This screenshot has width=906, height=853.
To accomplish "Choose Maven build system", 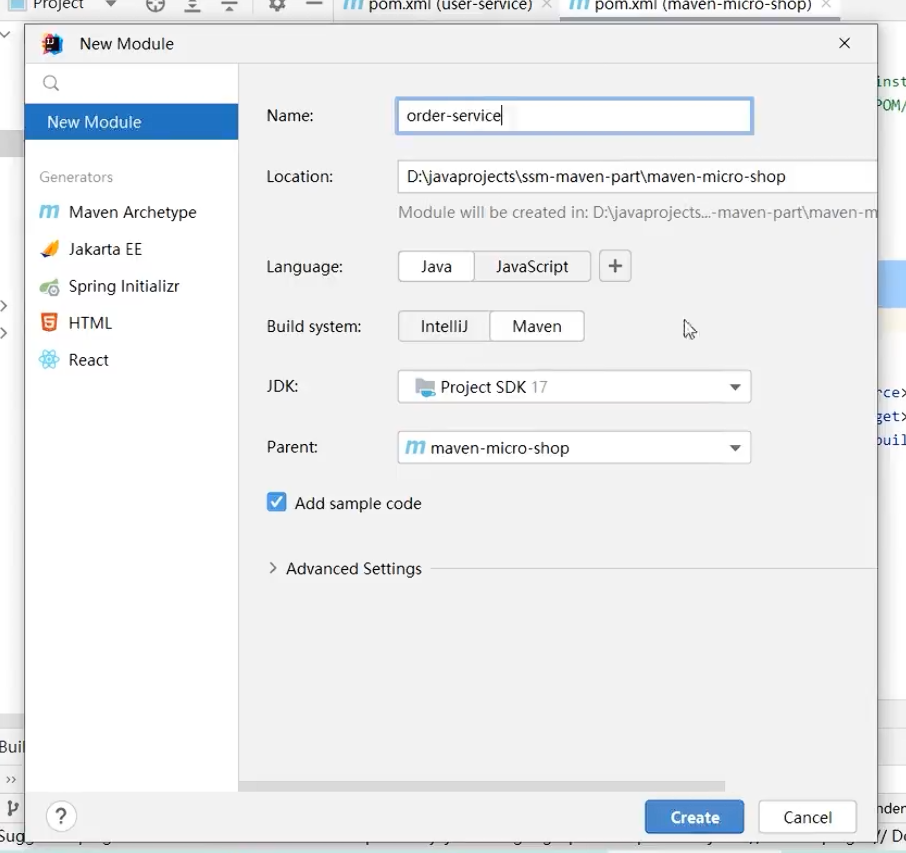I will (537, 327).
